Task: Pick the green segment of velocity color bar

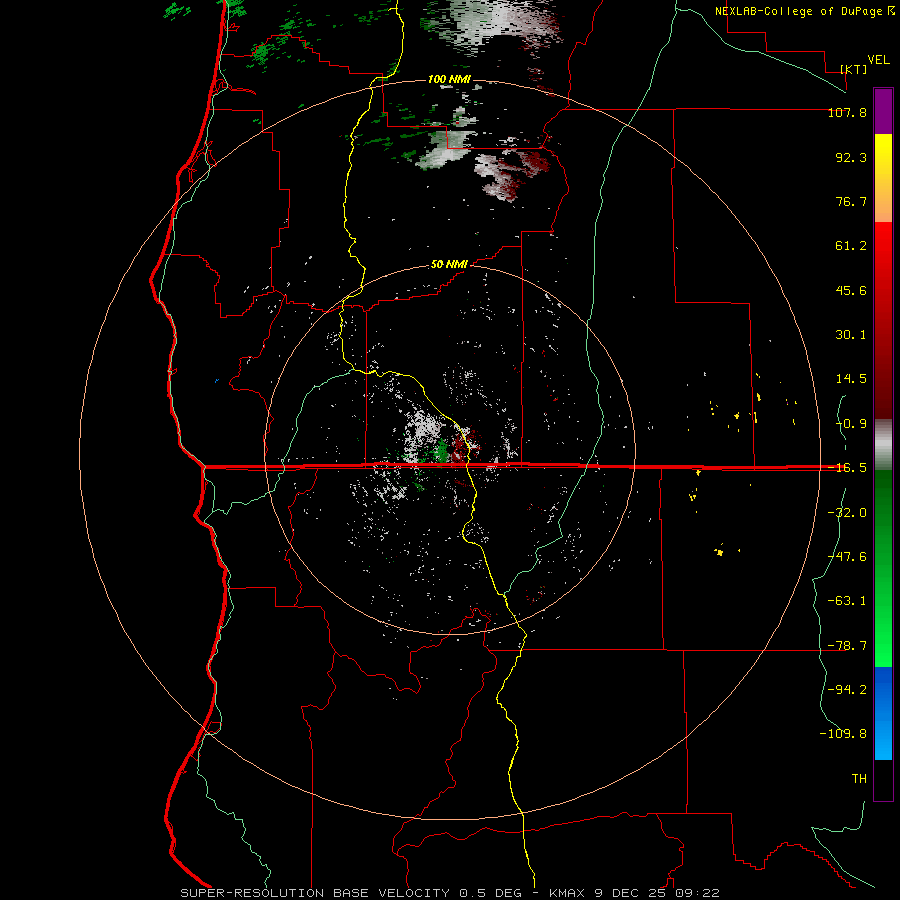Action: pyautogui.click(x=883, y=568)
